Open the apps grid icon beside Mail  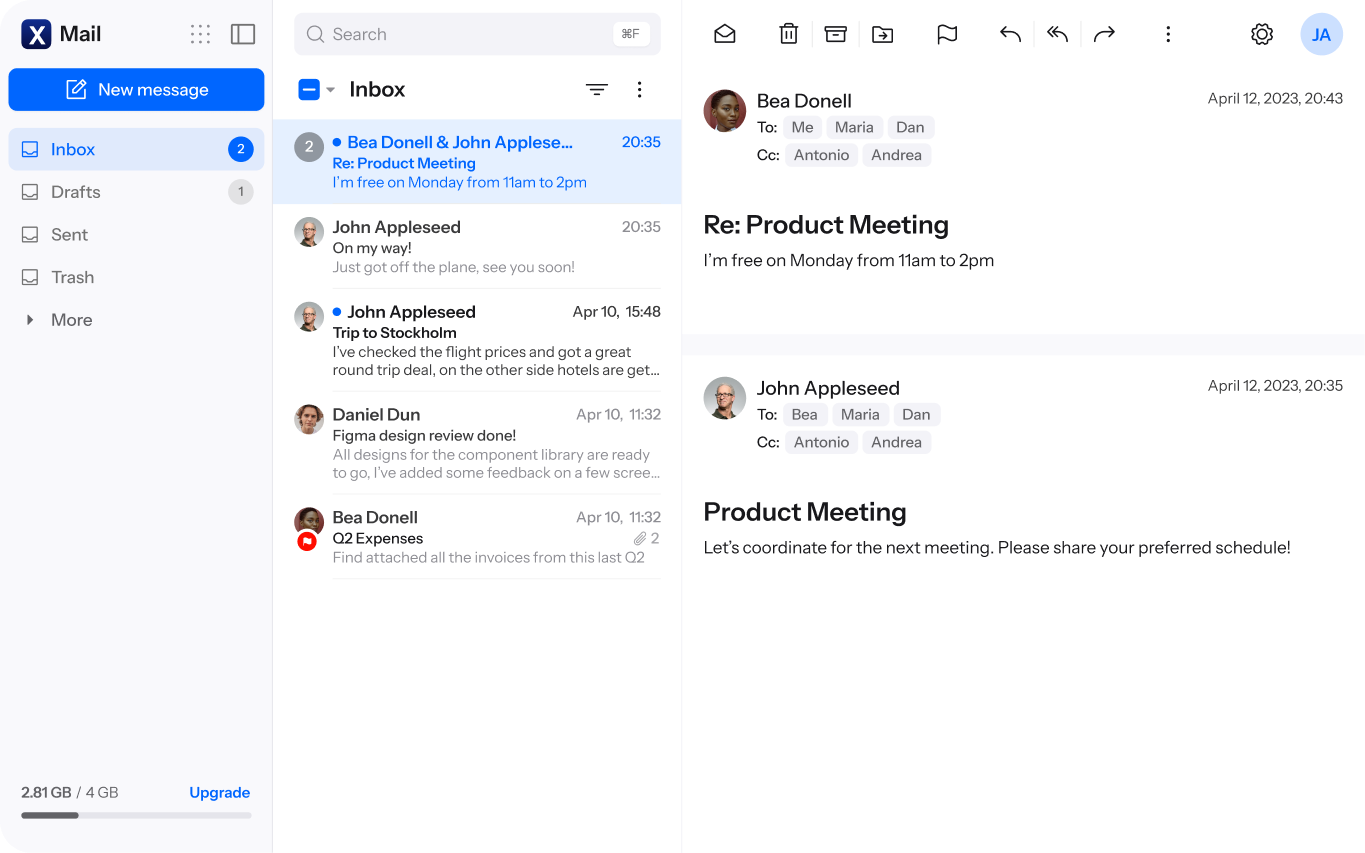pos(200,34)
